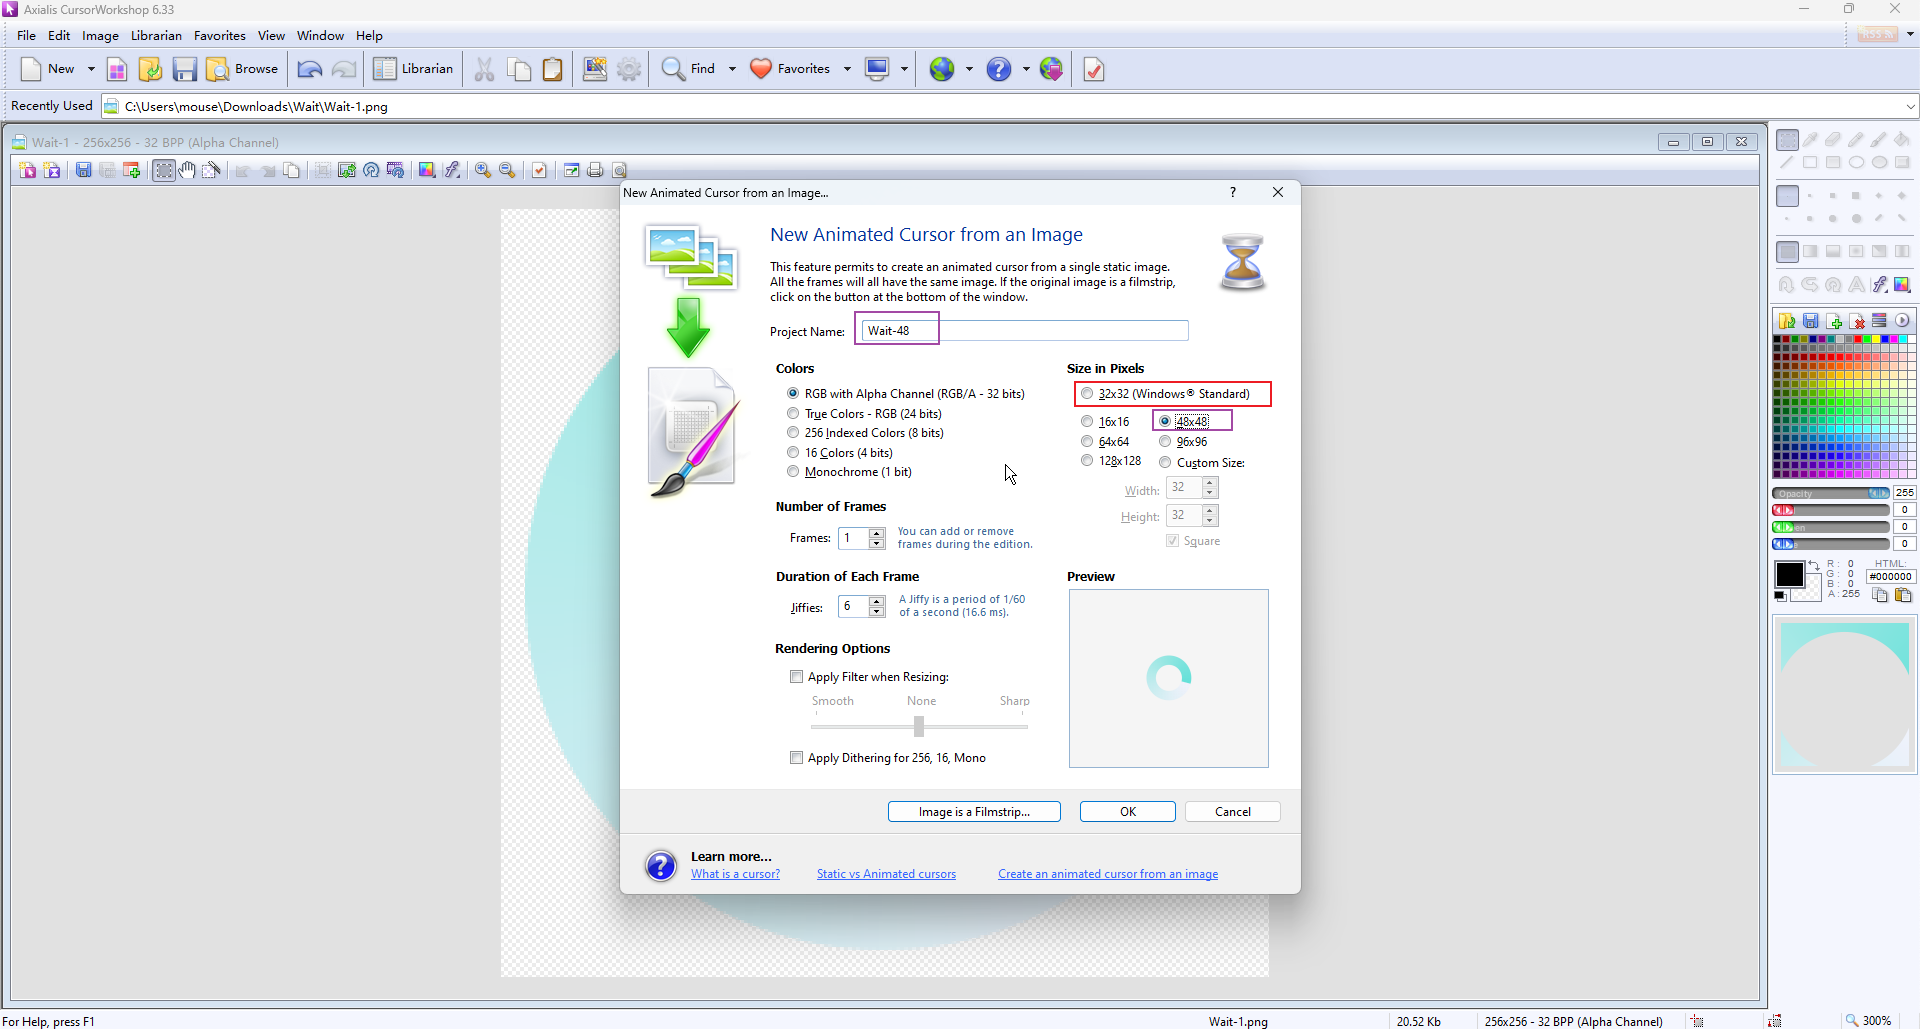Enable Apply Filter when Resizing checkbox
This screenshot has width=1920, height=1029.
point(797,677)
